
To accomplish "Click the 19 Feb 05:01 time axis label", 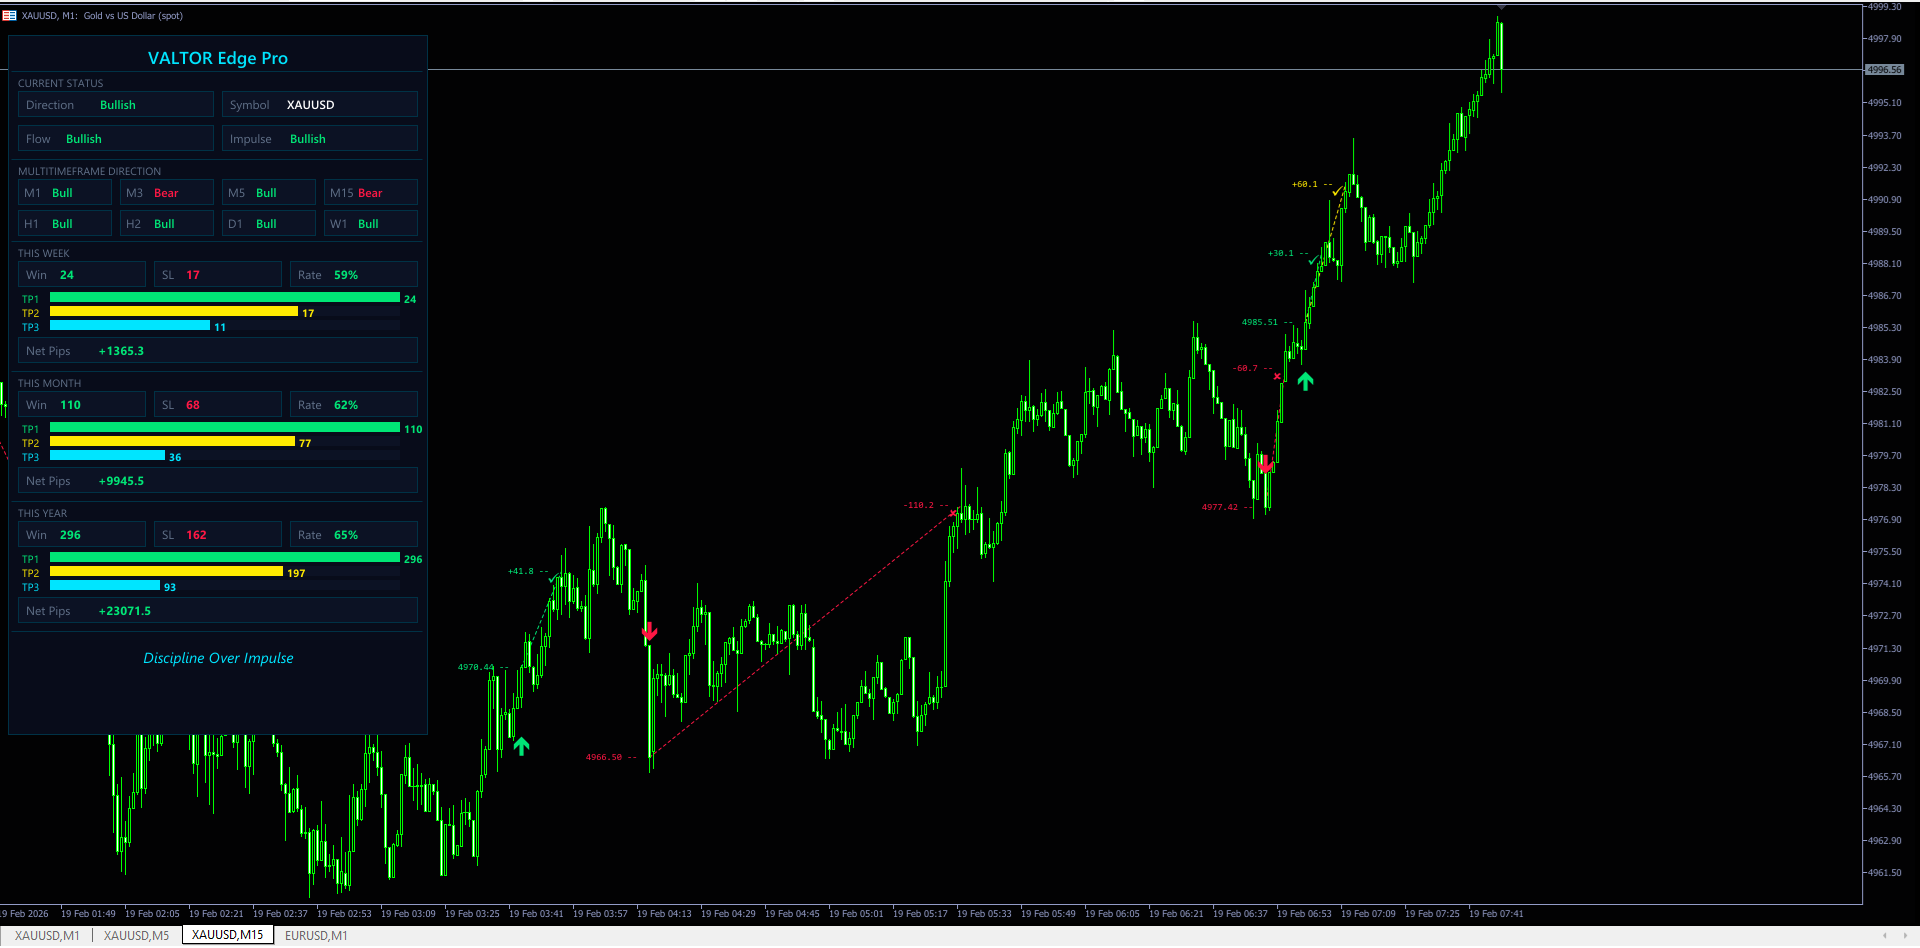I will point(856,914).
